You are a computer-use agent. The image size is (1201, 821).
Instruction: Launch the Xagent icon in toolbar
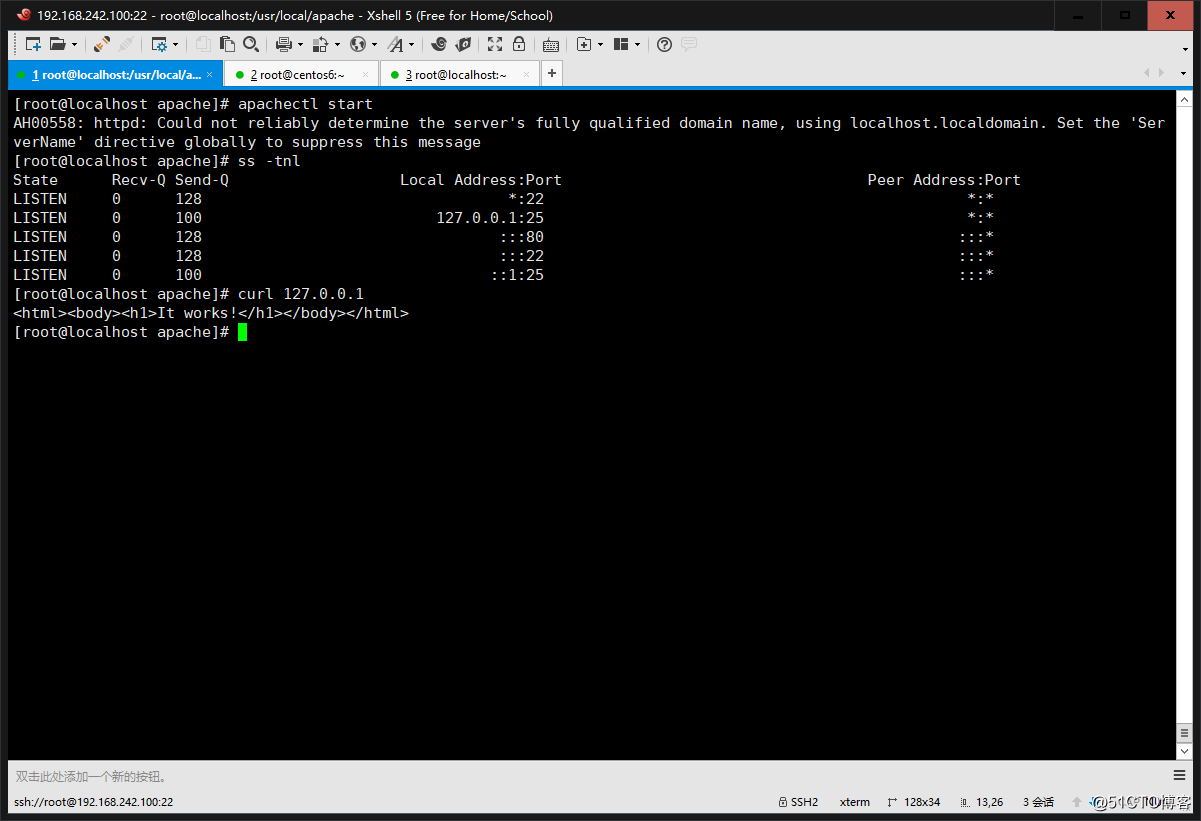(463, 44)
